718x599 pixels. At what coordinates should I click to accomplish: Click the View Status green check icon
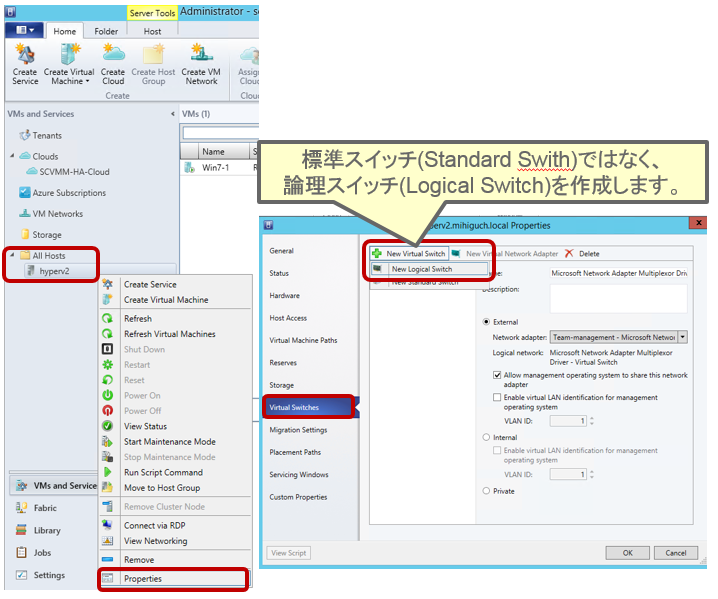point(108,426)
